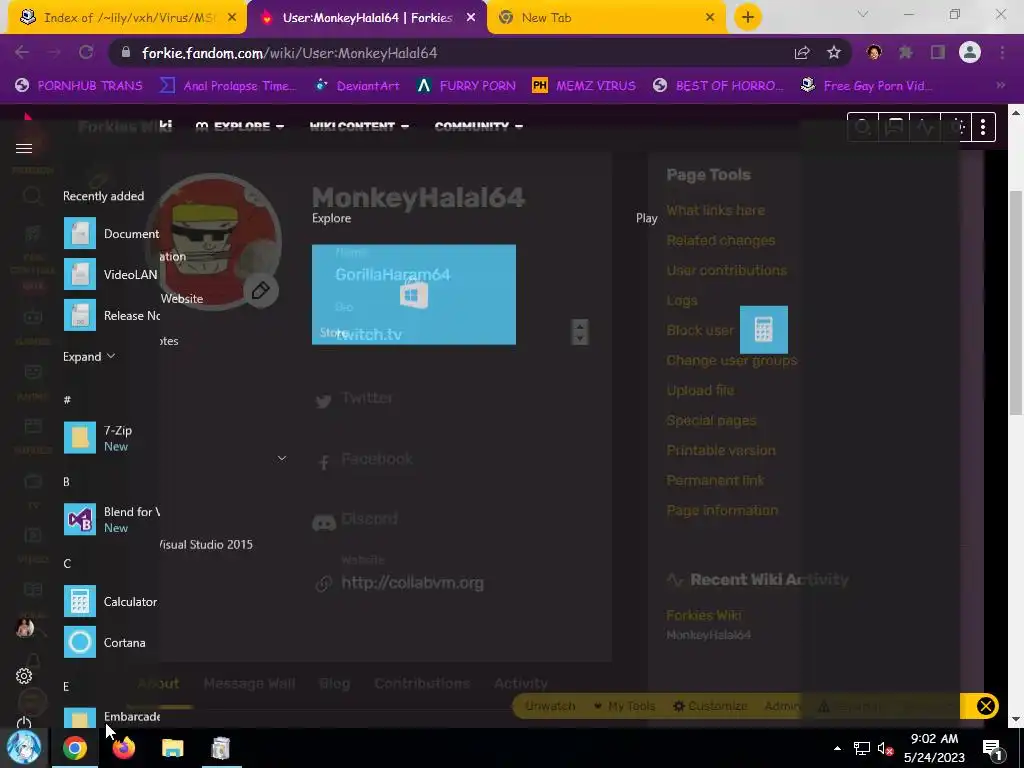Open the clock showing 9:02 AM
Image resolution: width=1024 pixels, height=768 pixels.
point(934,748)
